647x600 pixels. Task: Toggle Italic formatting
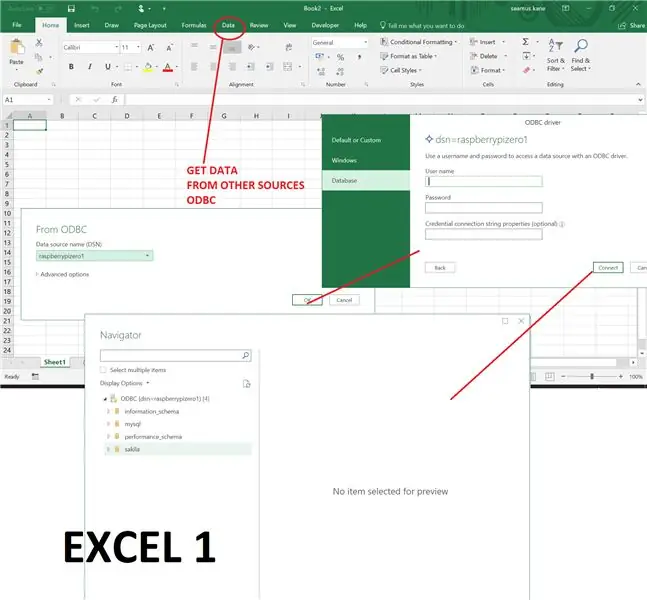90,66
